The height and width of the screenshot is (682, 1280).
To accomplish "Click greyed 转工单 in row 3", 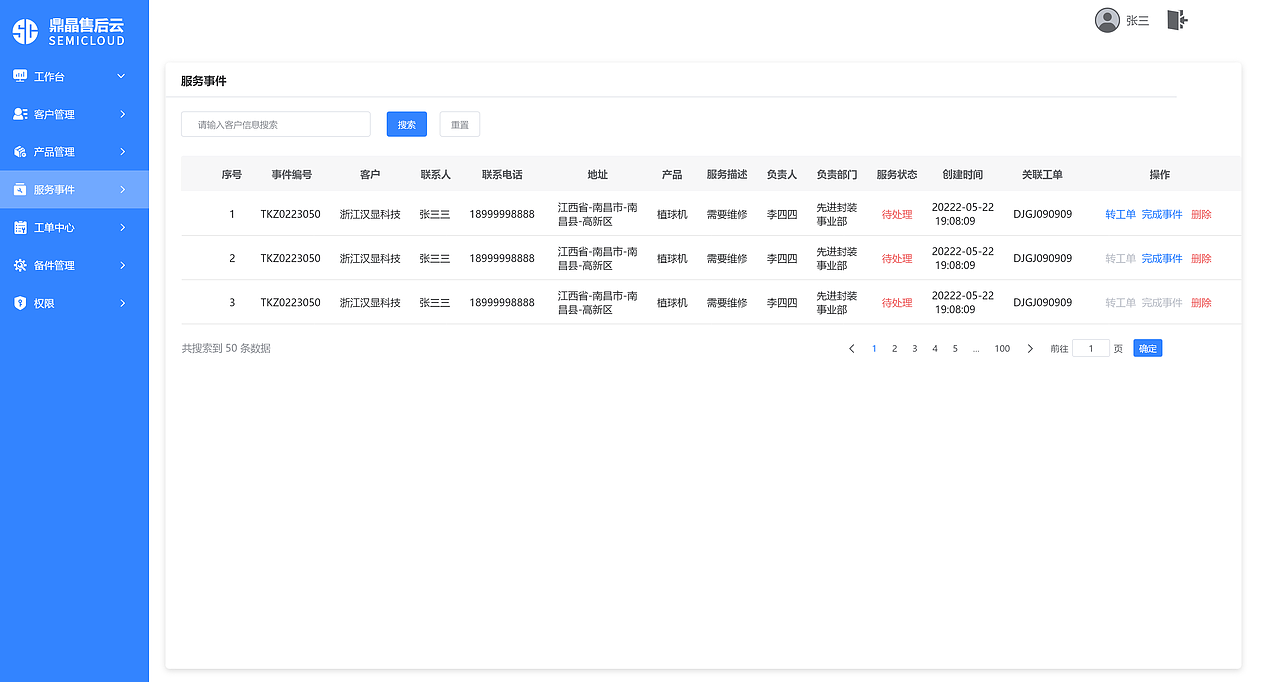I will (1120, 302).
